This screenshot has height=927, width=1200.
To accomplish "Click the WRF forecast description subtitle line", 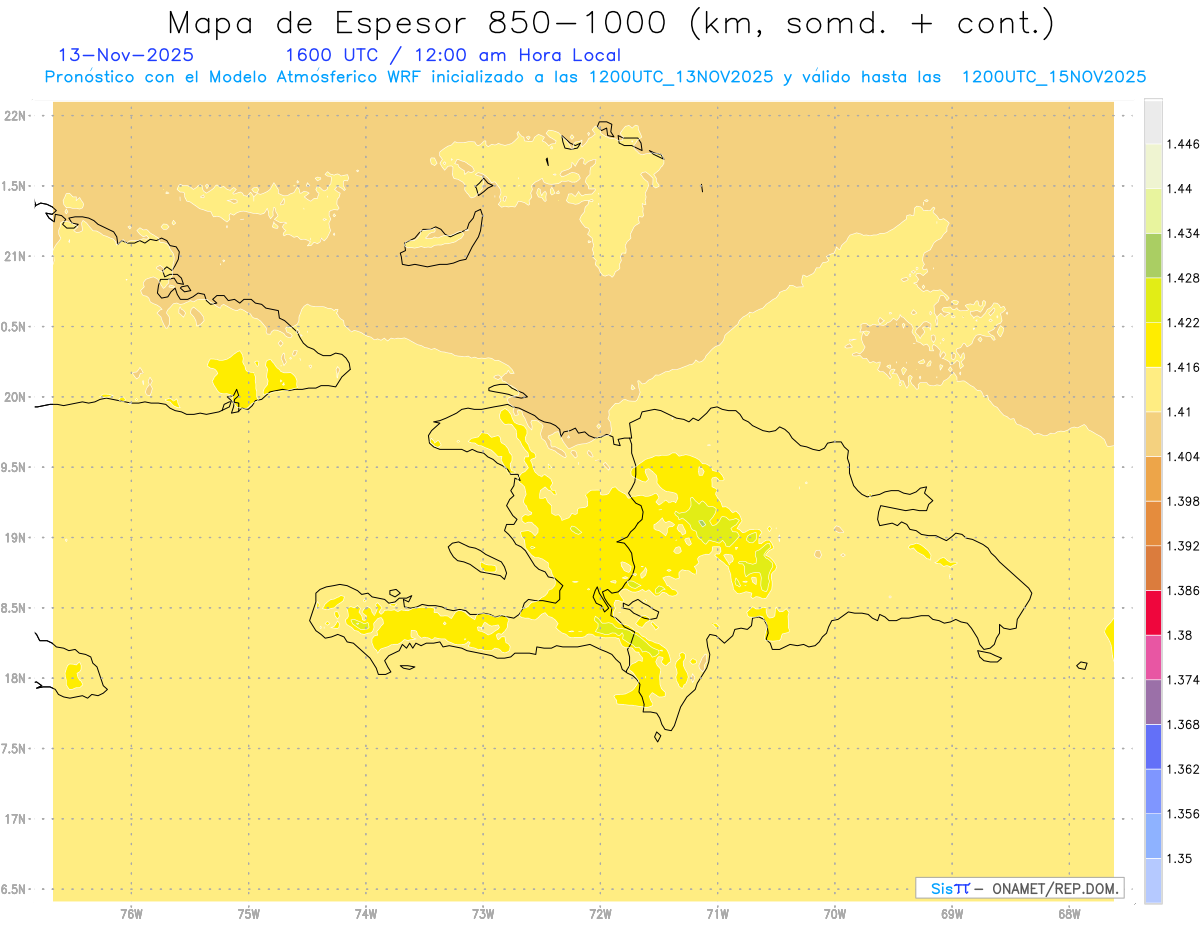I will [x=595, y=77].
